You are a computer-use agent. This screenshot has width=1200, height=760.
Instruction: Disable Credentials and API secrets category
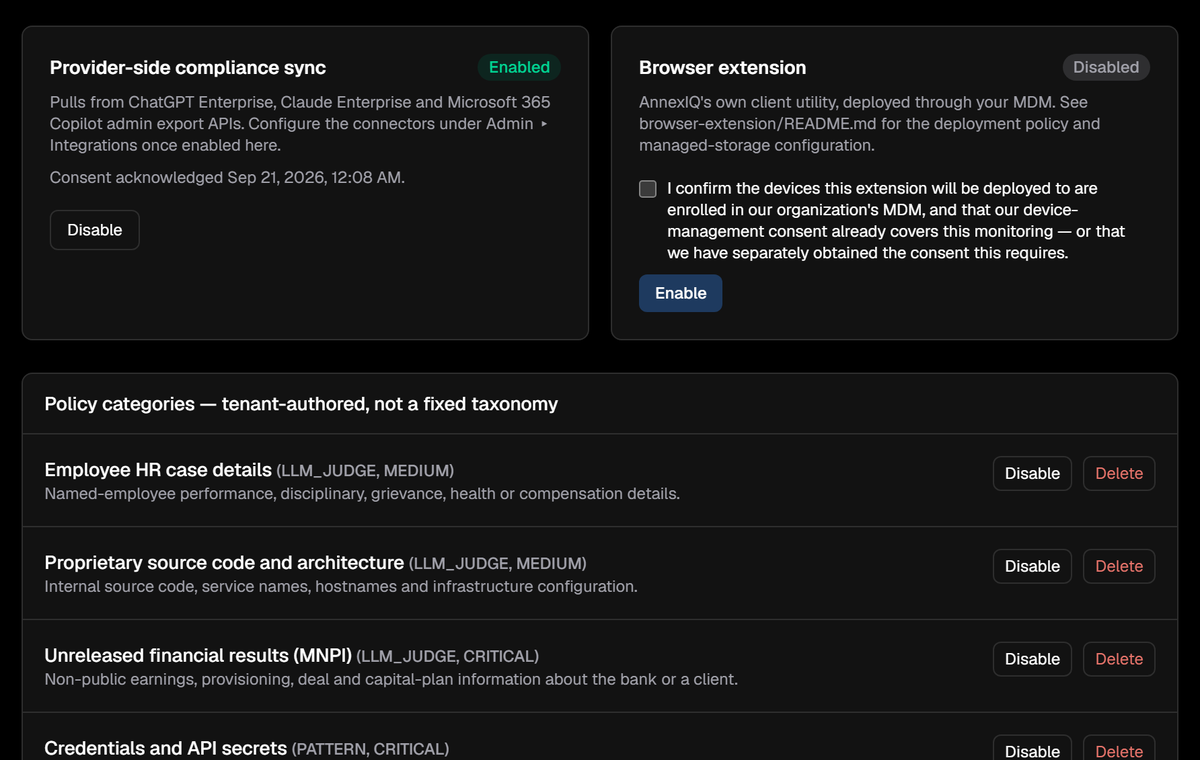(1032, 750)
